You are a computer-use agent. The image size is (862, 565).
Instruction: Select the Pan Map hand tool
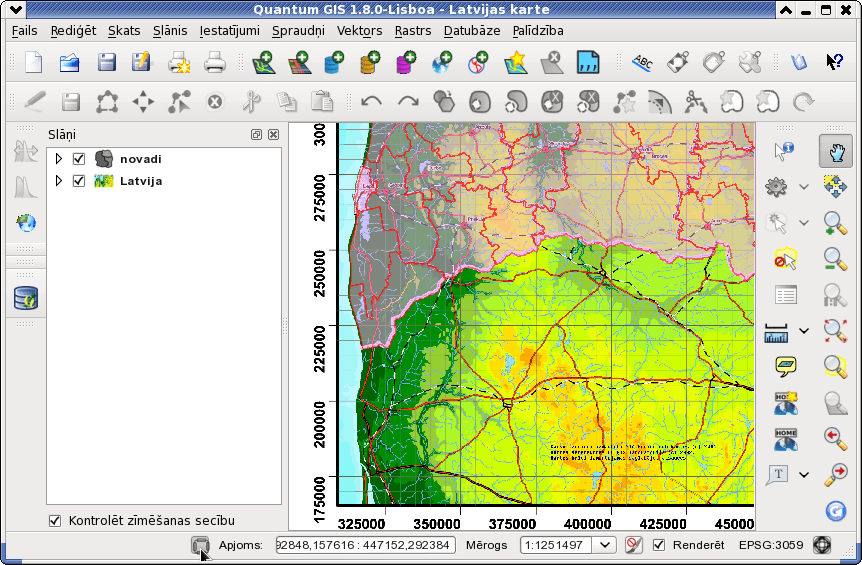point(836,151)
